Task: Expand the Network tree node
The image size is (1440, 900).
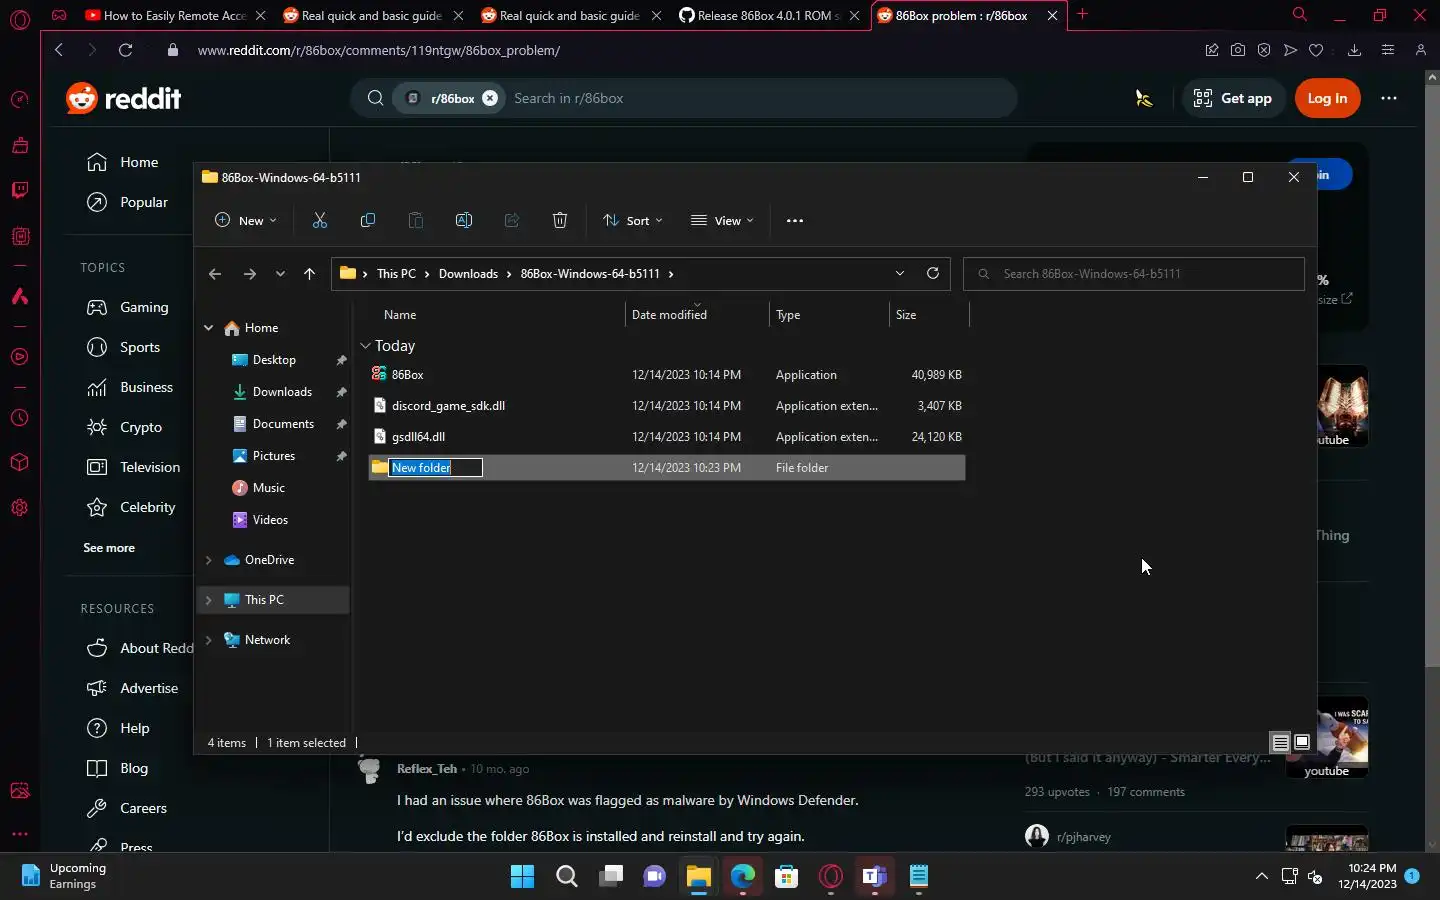Action: tap(209, 640)
